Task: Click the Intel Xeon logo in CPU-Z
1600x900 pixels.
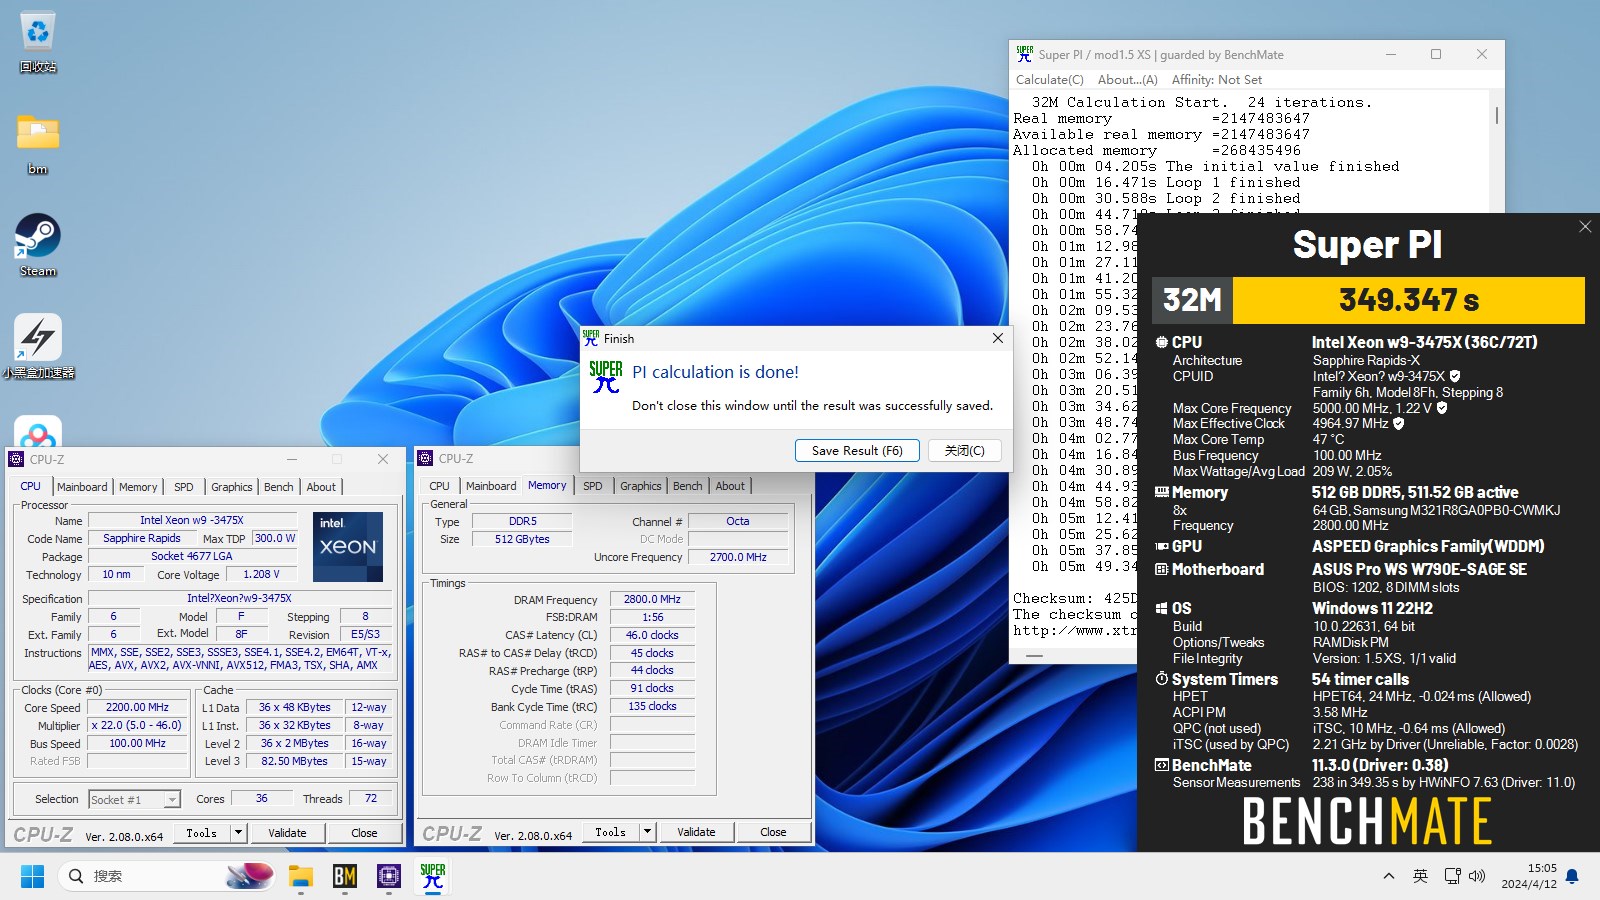Action: pos(348,547)
